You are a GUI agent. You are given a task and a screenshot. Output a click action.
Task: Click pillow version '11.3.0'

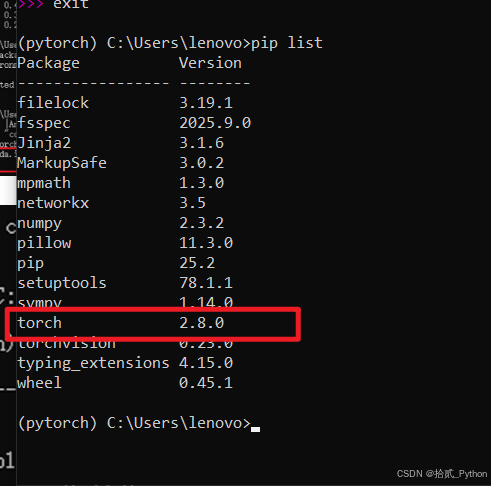pos(206,243)
